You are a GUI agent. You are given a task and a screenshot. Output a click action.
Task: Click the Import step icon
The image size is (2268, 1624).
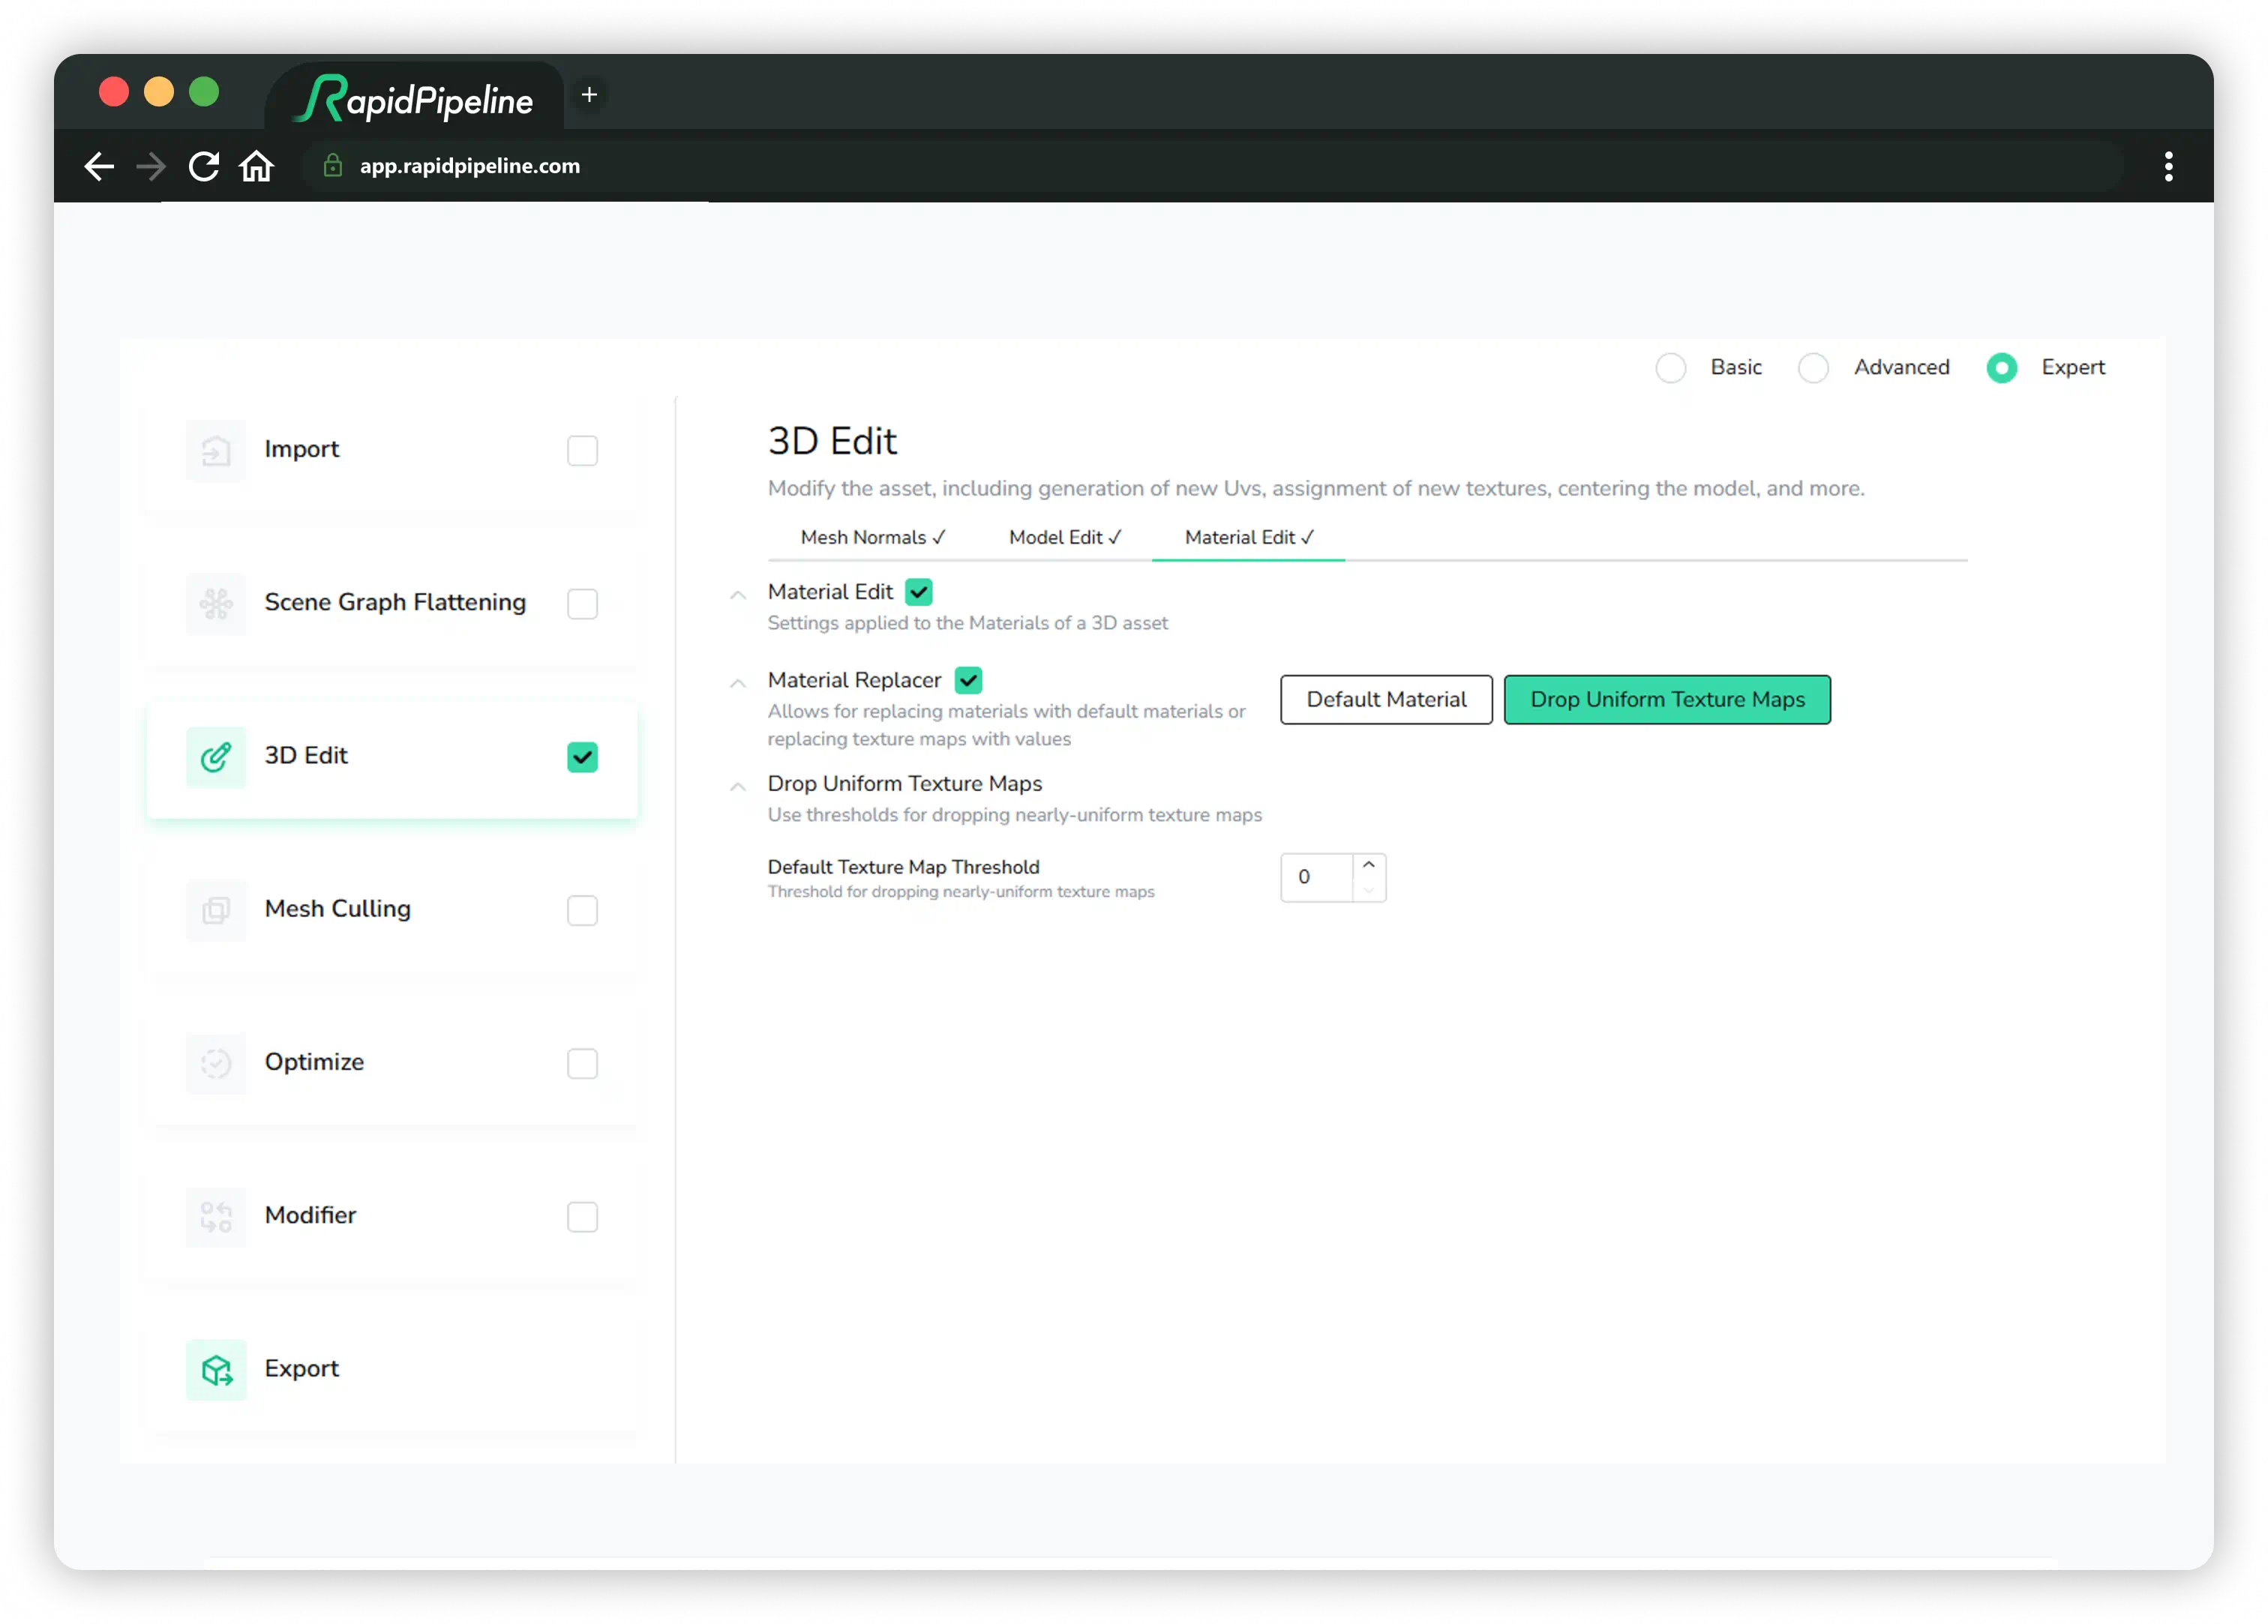[216, 451]
